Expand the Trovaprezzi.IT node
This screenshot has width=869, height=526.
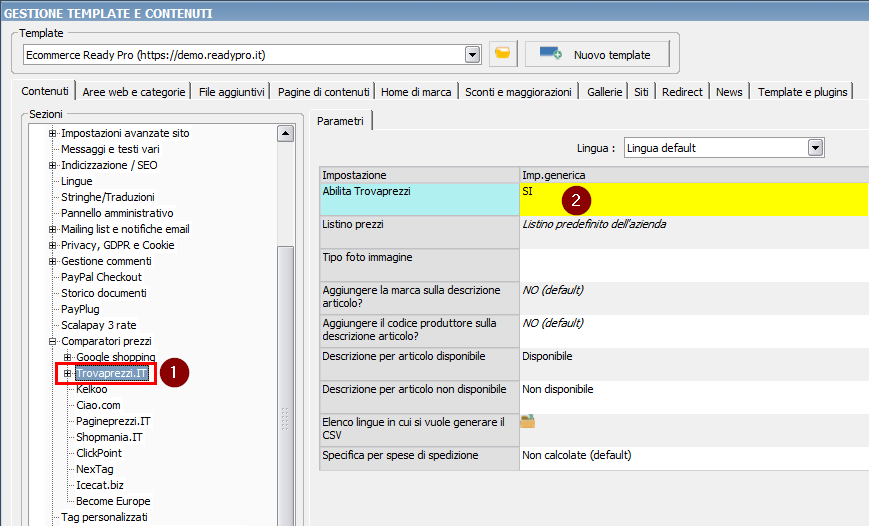point(67,373)
